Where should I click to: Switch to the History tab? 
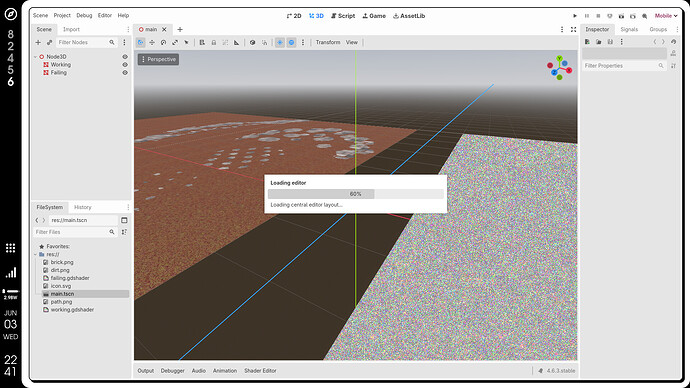(x=83, y=207)
